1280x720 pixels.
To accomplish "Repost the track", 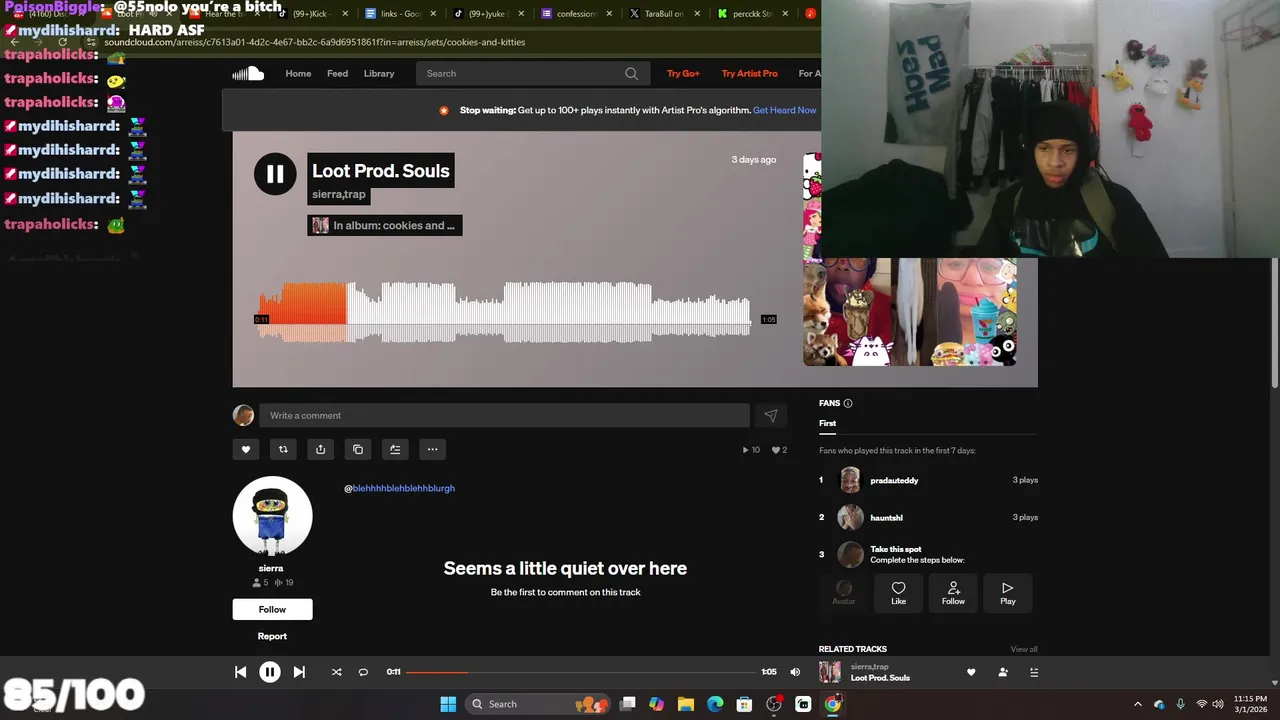I will [x=283, y=449].
